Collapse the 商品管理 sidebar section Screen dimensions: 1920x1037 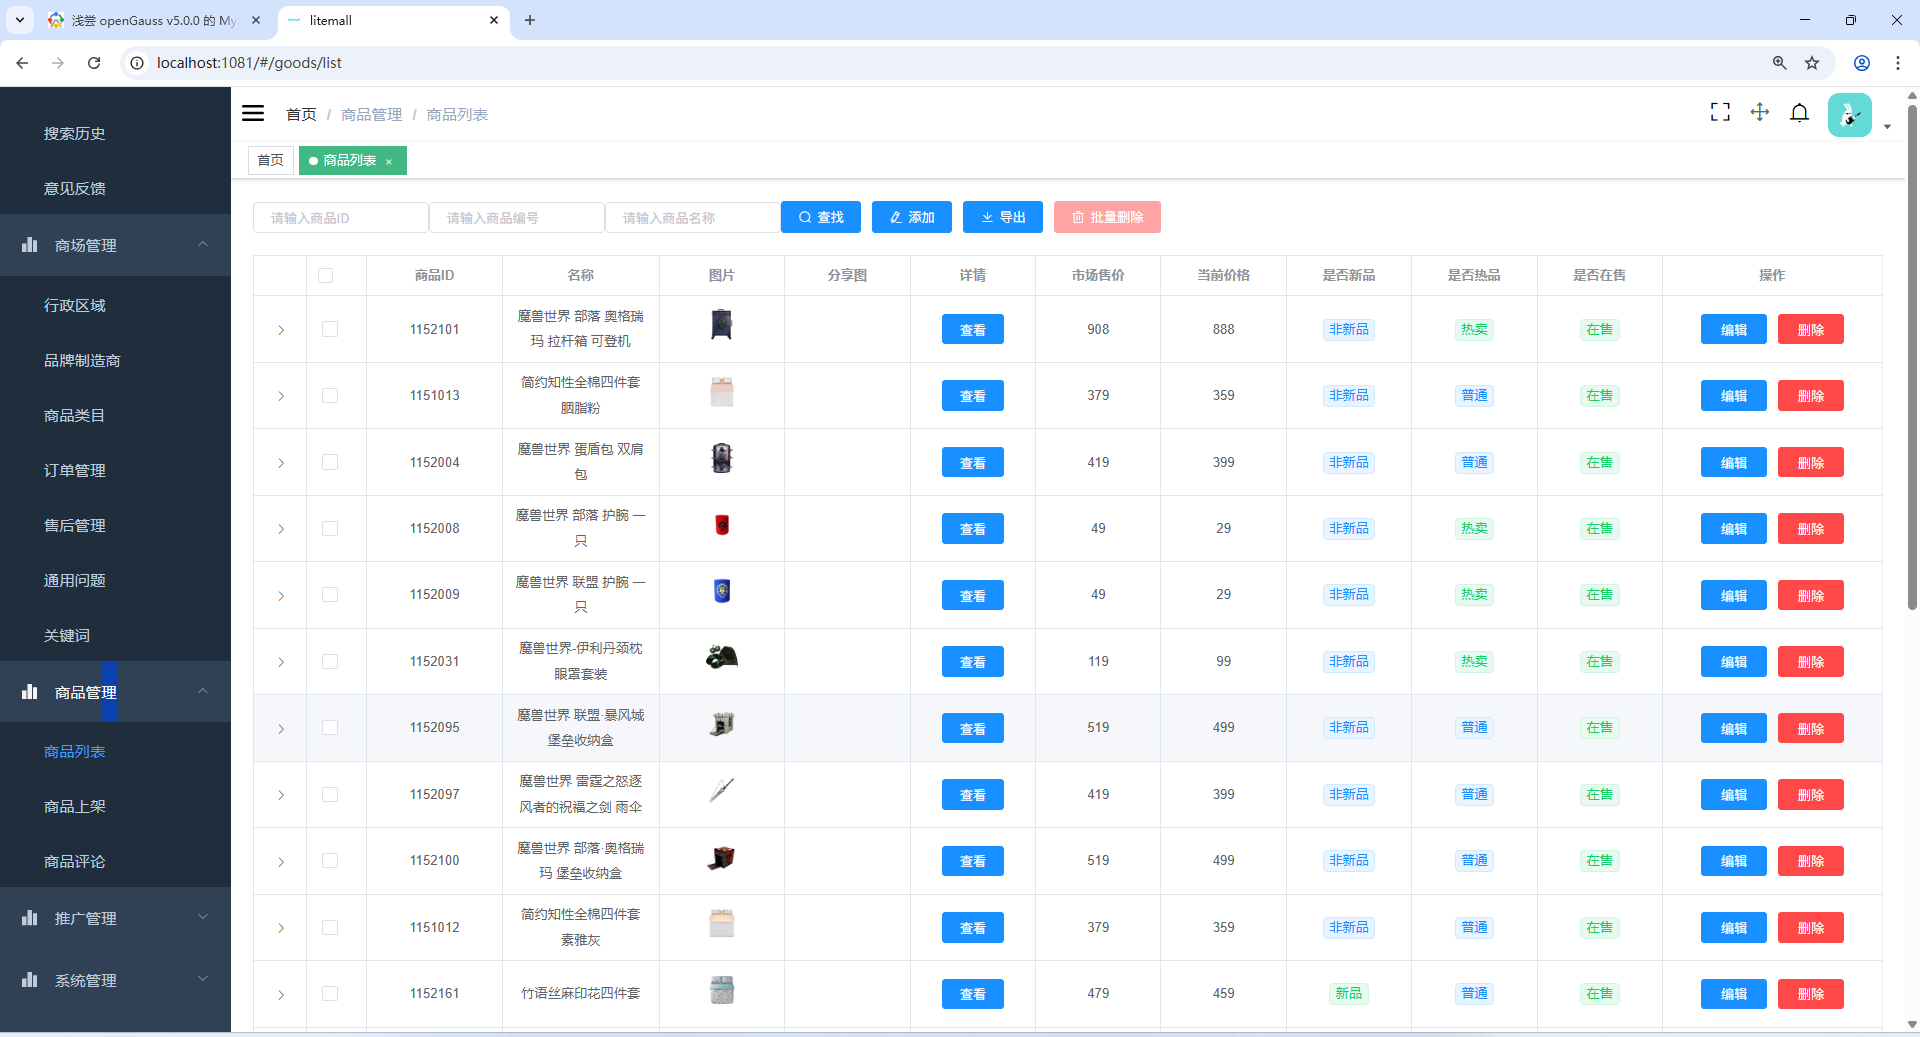pos(115,691)
